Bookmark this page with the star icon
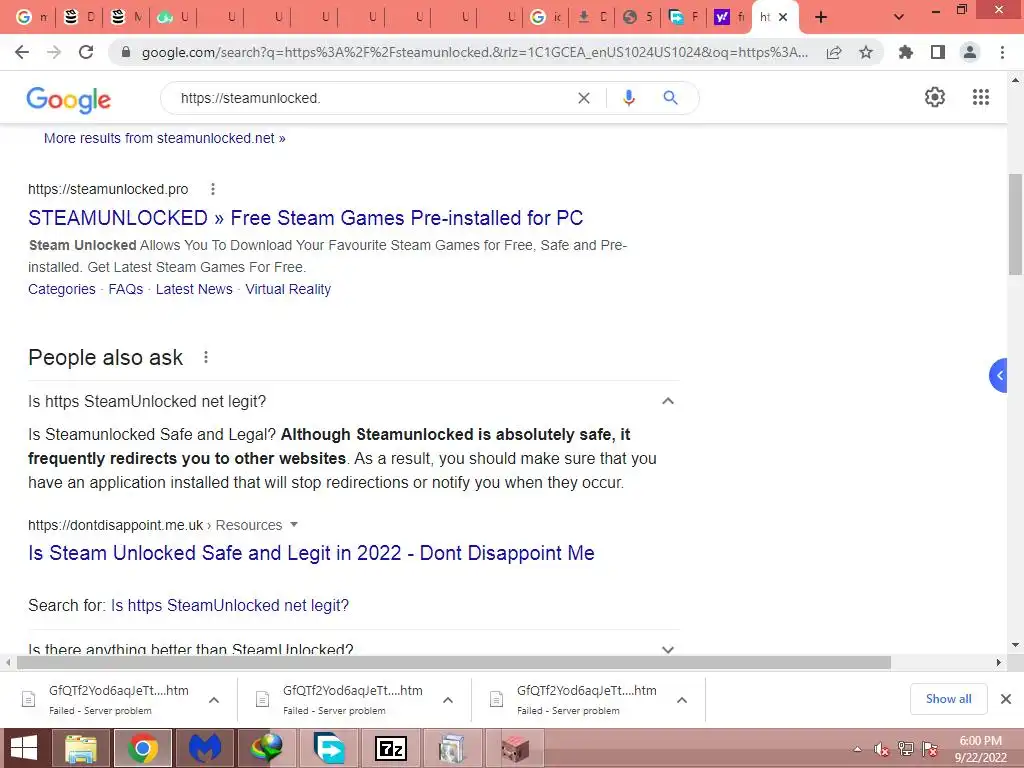Image resolution: width=1024 pixels, height=768 pixels. 866,52
